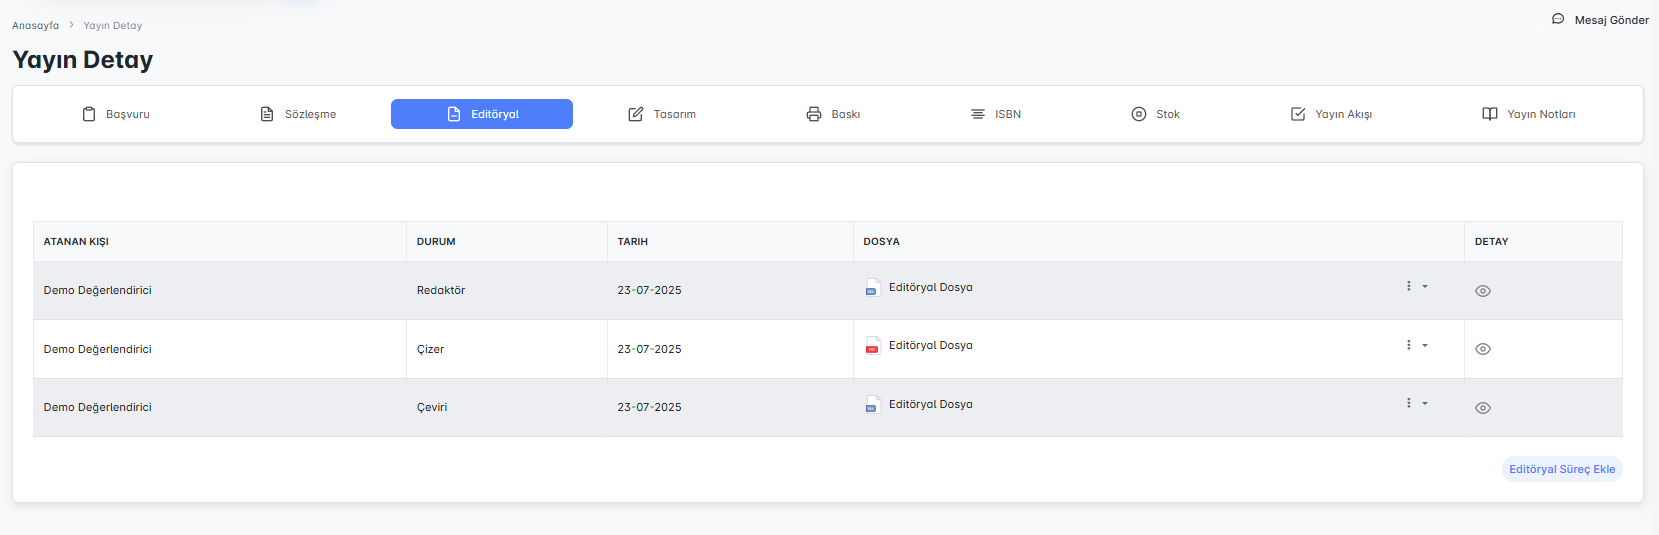
Task: Click the Editöryal Dosya link in Çizer row
Action: click(x=930, y=345)
